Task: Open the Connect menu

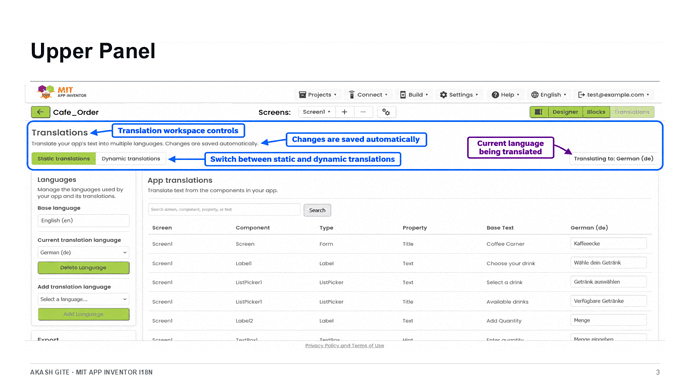Action: click(x=368, y=95)
